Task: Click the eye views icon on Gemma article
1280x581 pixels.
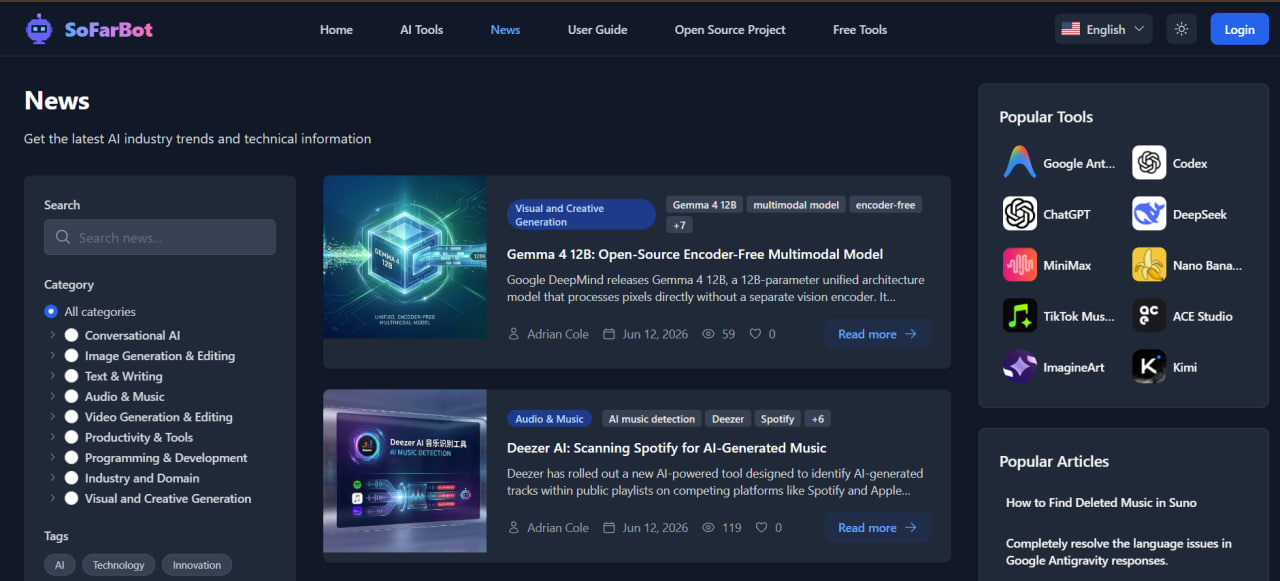Action: coord(708,334)
